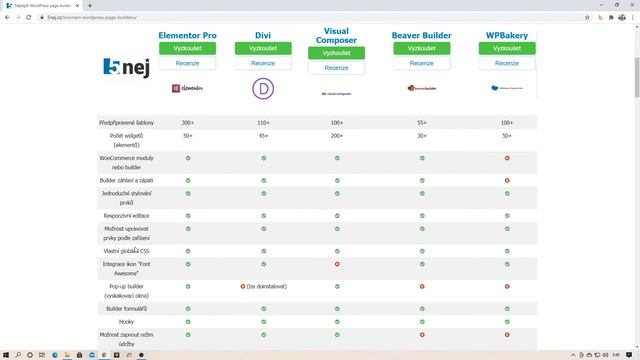Click green Hooky check for Elementor Pro
Image resolution: width=640 pixels, height=360 pixels.
coord(188,322)
